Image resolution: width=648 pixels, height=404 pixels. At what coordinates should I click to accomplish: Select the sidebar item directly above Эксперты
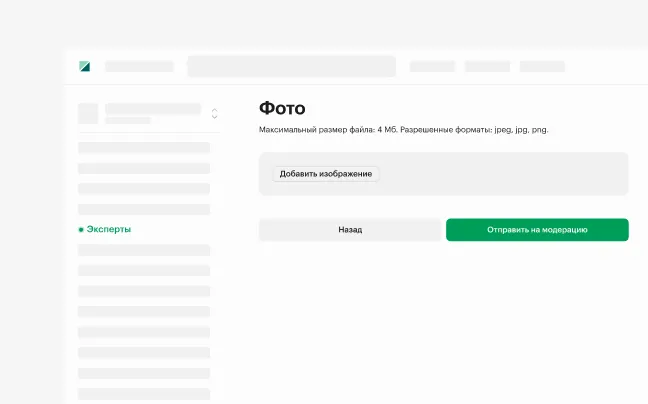(144, 210)
